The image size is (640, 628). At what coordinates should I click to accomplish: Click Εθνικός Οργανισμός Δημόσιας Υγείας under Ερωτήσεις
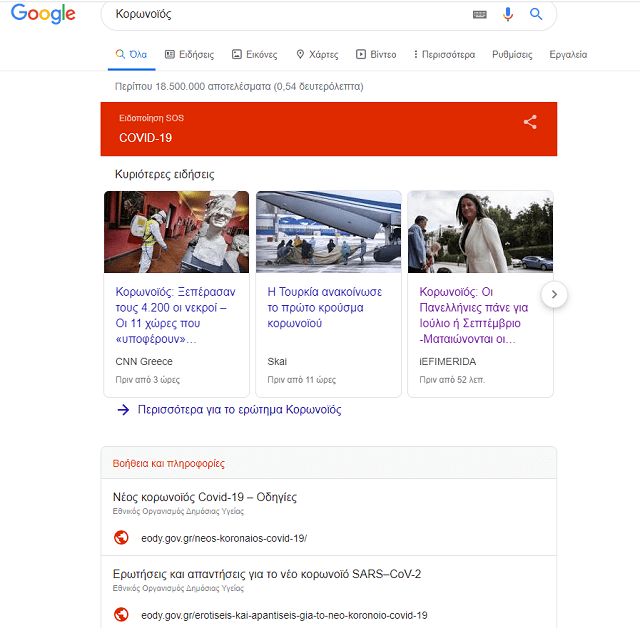point(178,588)
